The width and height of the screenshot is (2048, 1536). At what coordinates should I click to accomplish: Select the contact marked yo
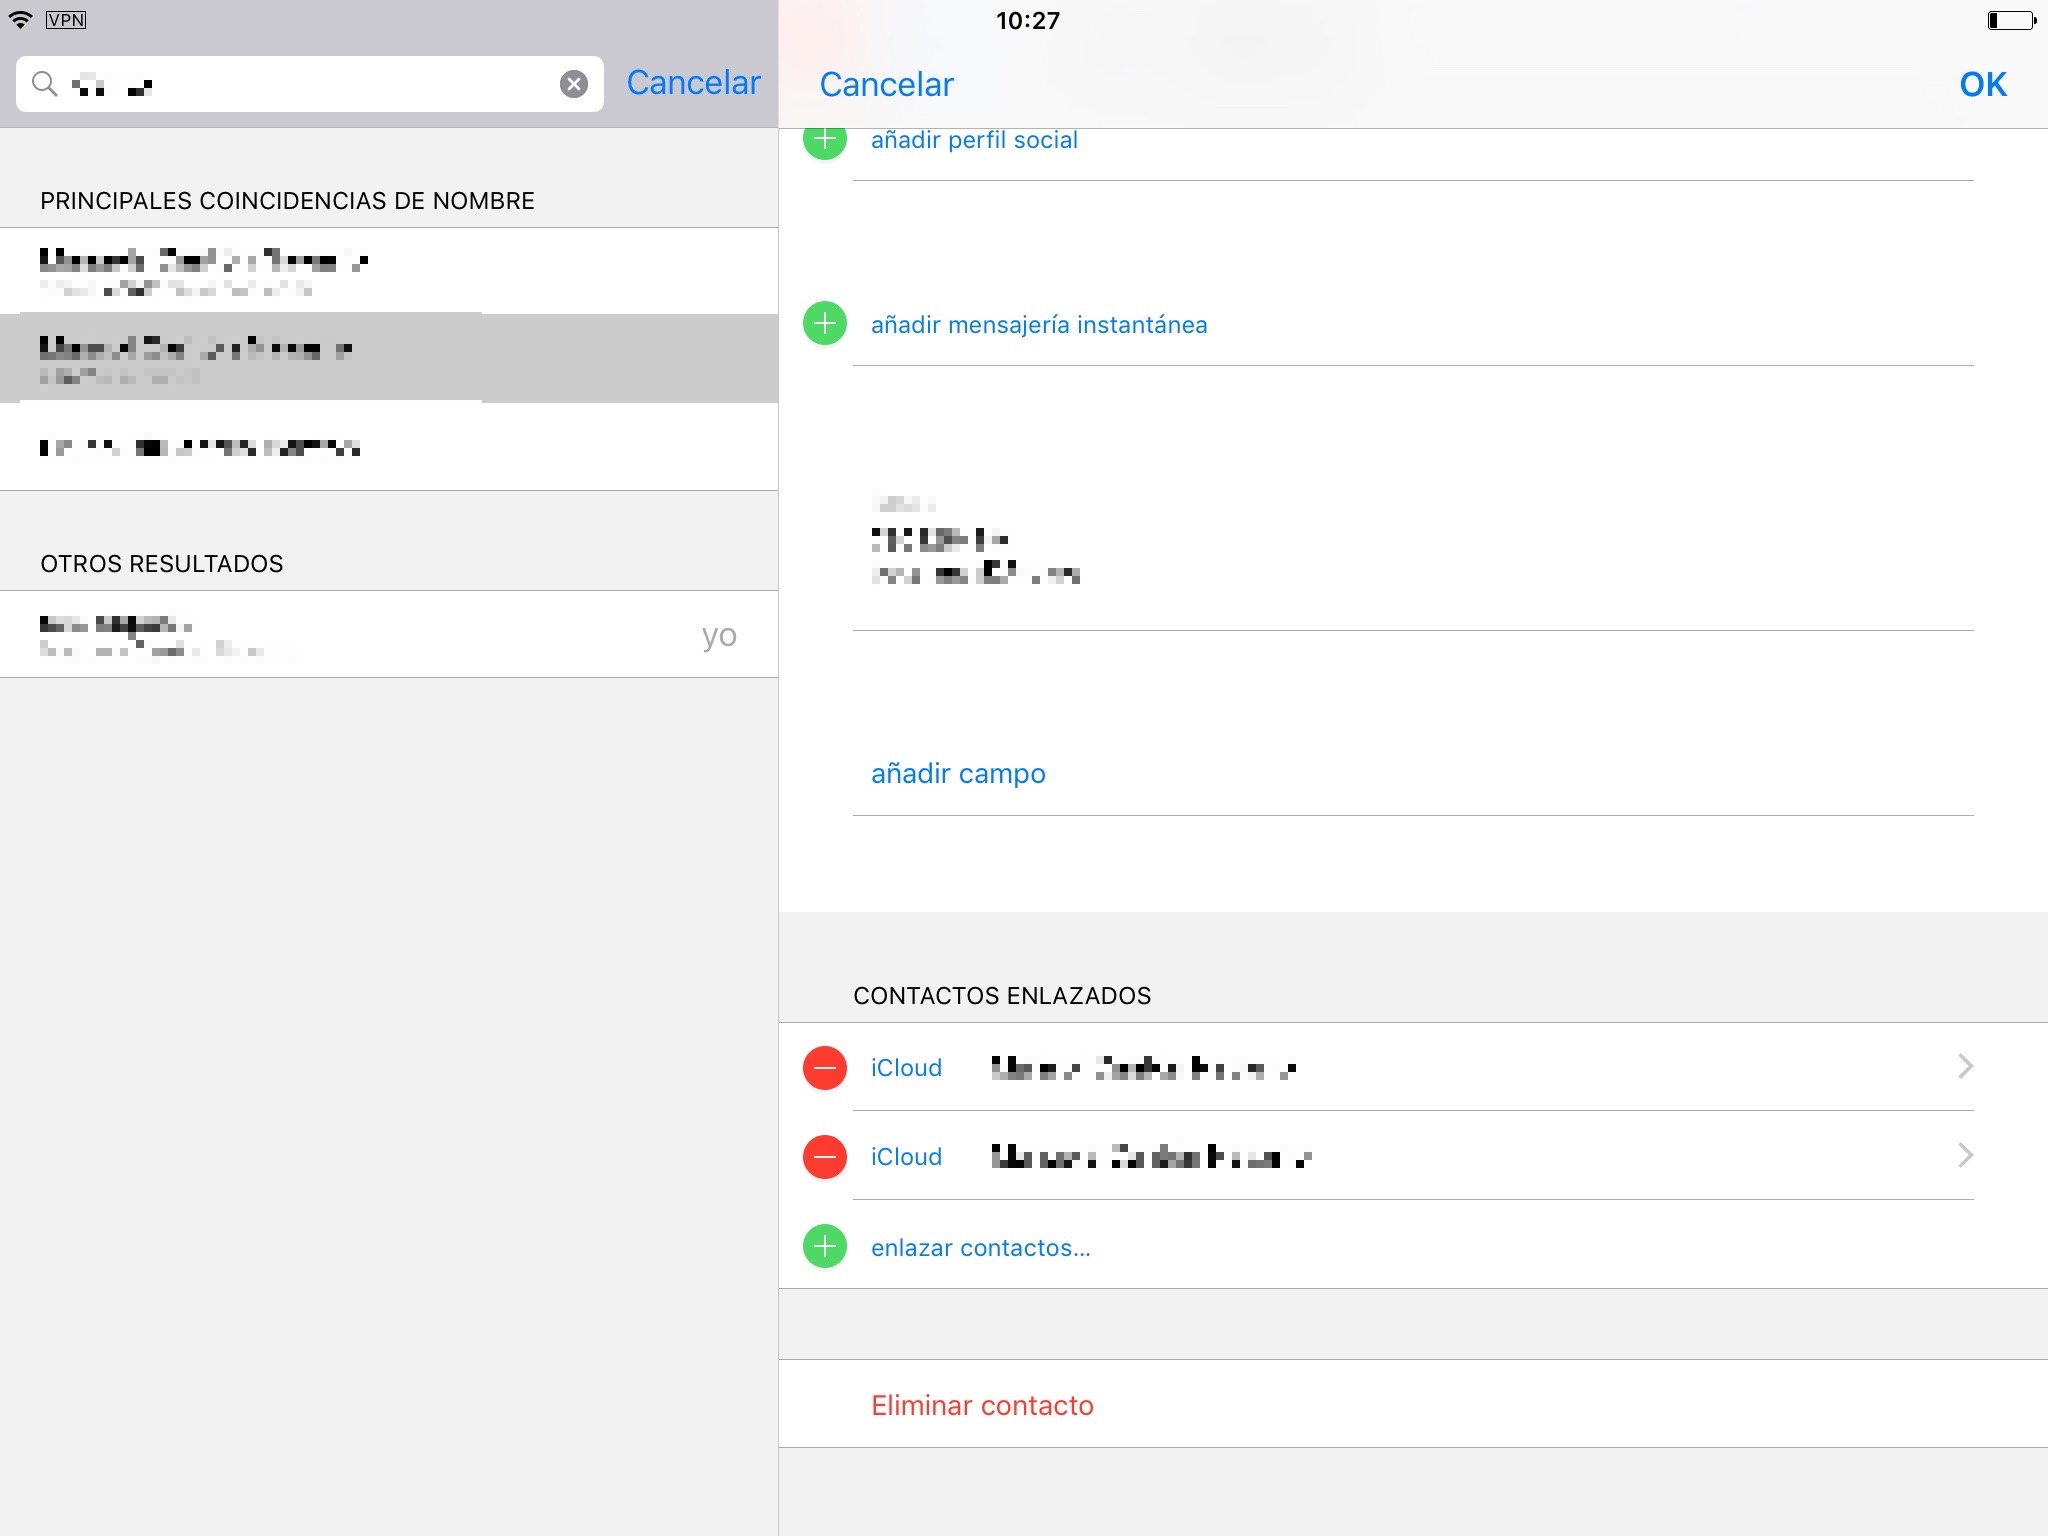388,635
